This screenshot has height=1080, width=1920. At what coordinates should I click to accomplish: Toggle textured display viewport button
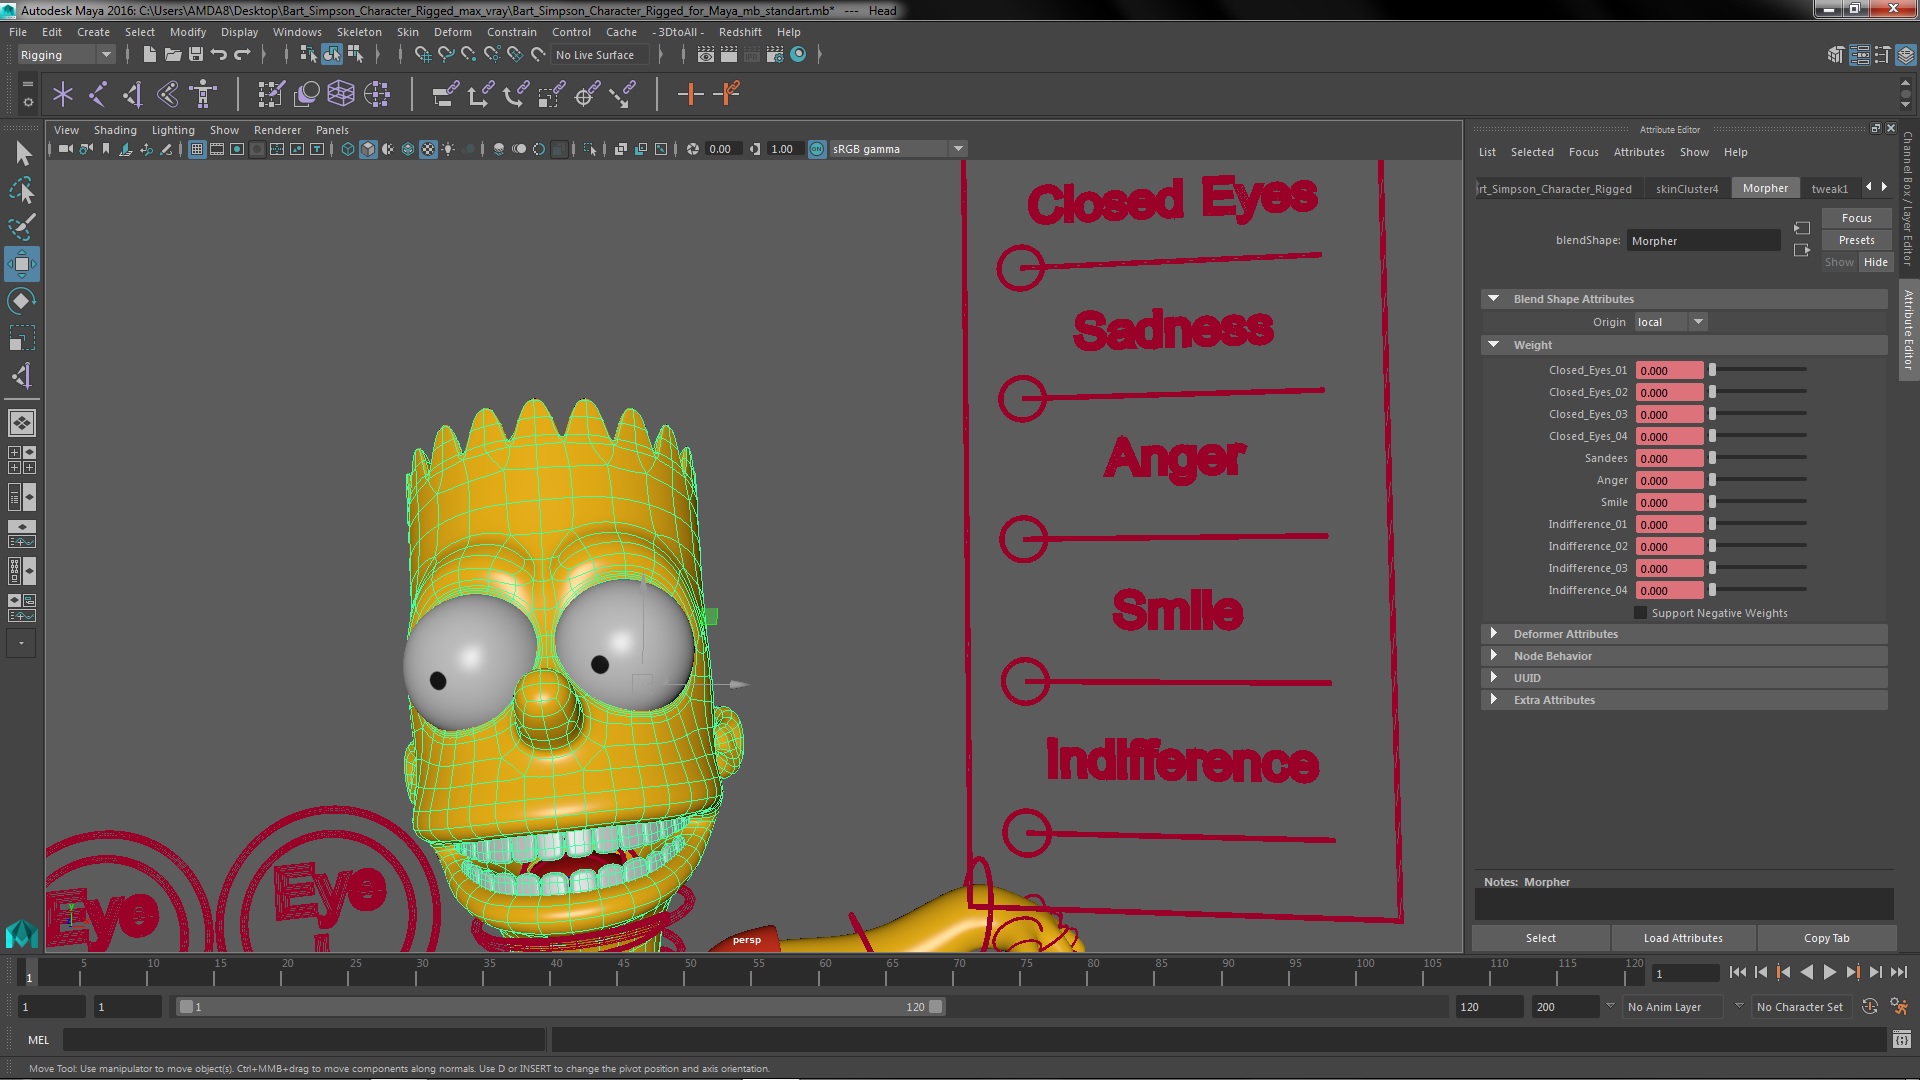pyautogui.click(x=428, y=149)
